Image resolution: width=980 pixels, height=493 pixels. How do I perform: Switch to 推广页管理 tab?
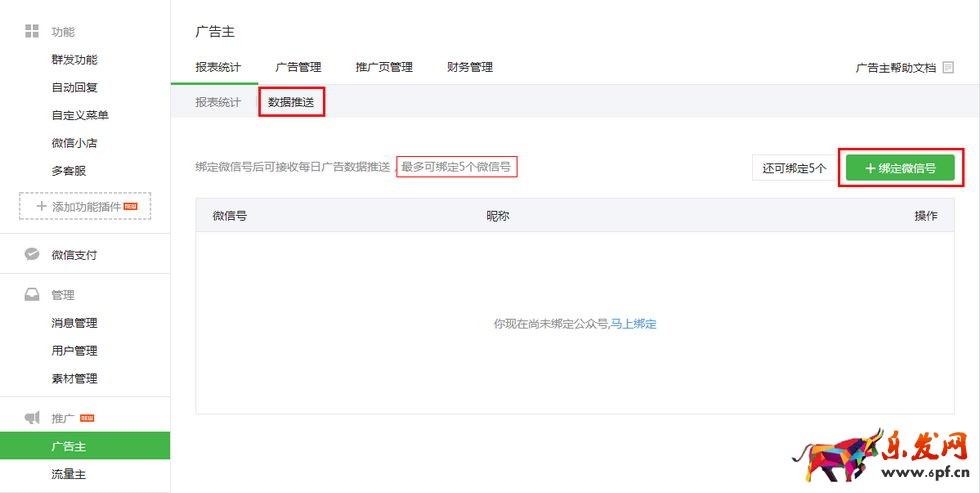click(384, 67)
